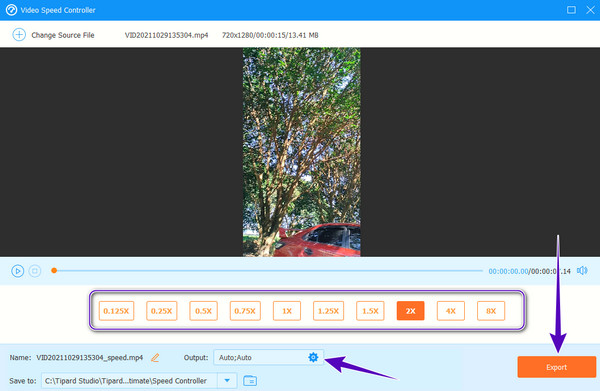Click the Save to path field

(x=130, y=381)
